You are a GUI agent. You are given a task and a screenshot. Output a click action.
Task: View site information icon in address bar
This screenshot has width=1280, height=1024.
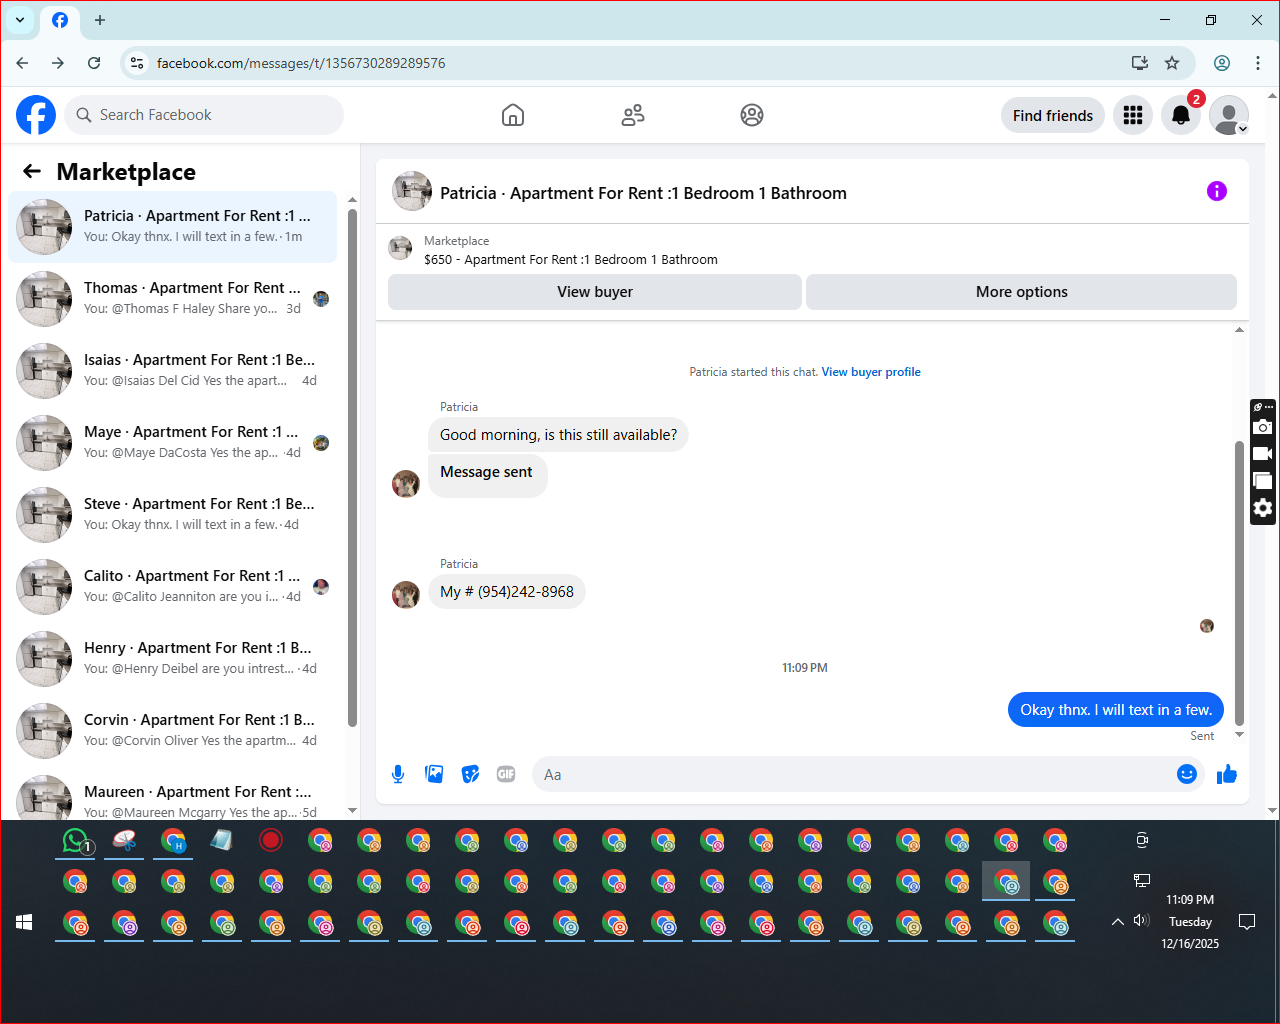point(137,63)
